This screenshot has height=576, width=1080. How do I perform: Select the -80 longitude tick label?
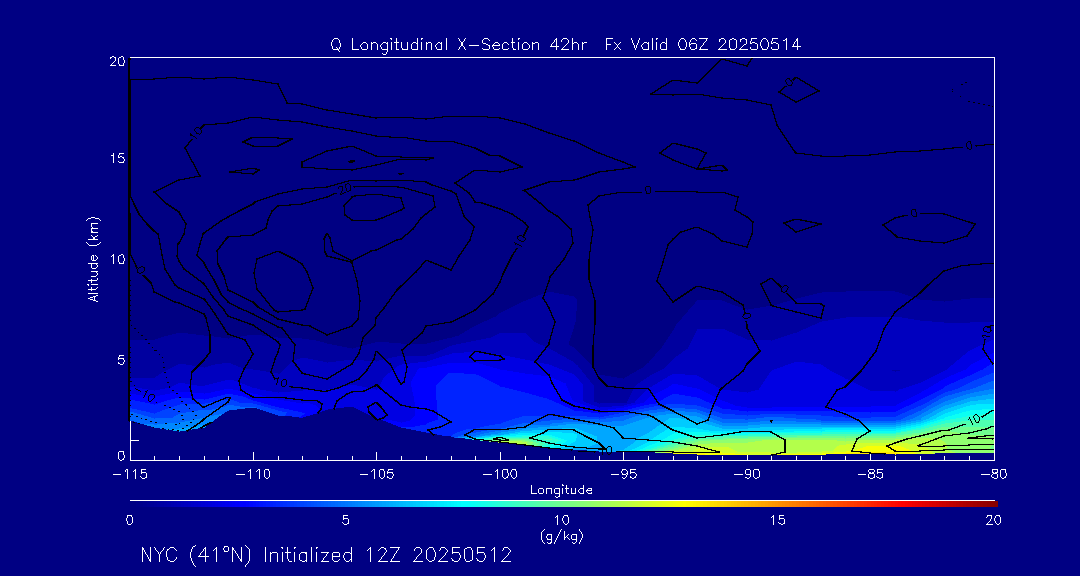[x=994, y=475]
